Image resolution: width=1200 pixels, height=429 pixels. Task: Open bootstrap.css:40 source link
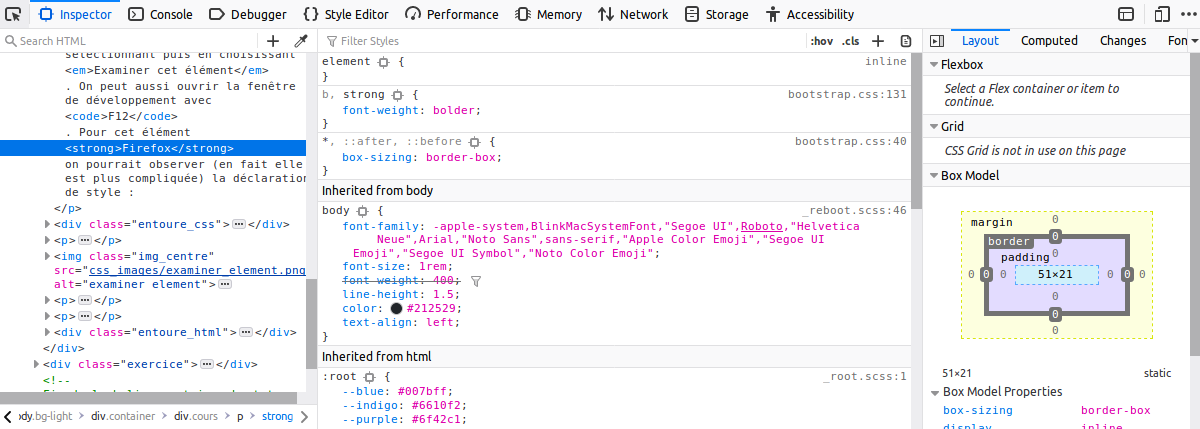click(851, 141)
